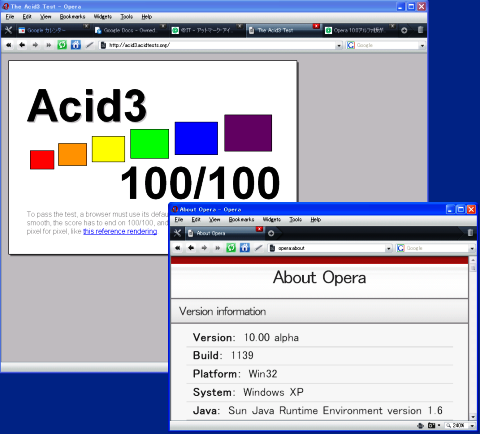Image resolution: width=480 pixels, height=434 pixels.
Task: Expand address dropdown in About Opera window
Action: pos(388,248)
